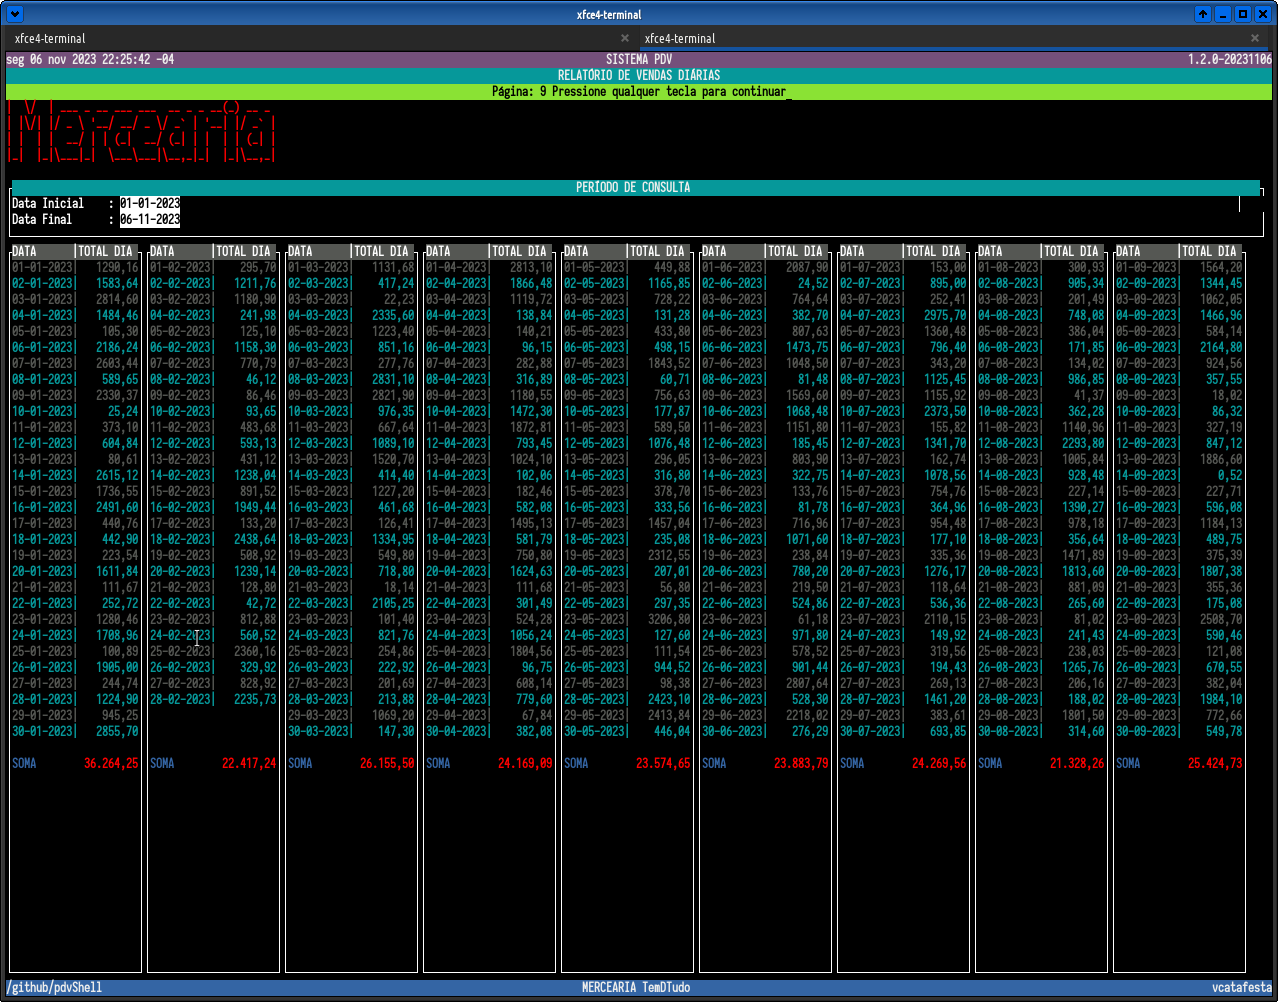Click the Data Final field 06-11-2023

tap(150, 219)
